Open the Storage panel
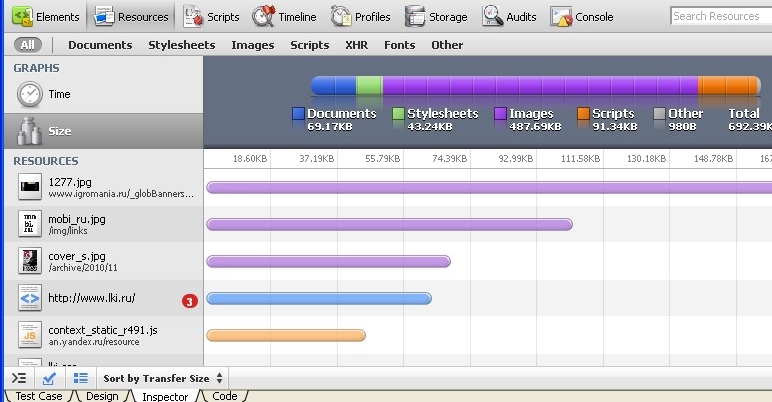 [x=436, y=16]
